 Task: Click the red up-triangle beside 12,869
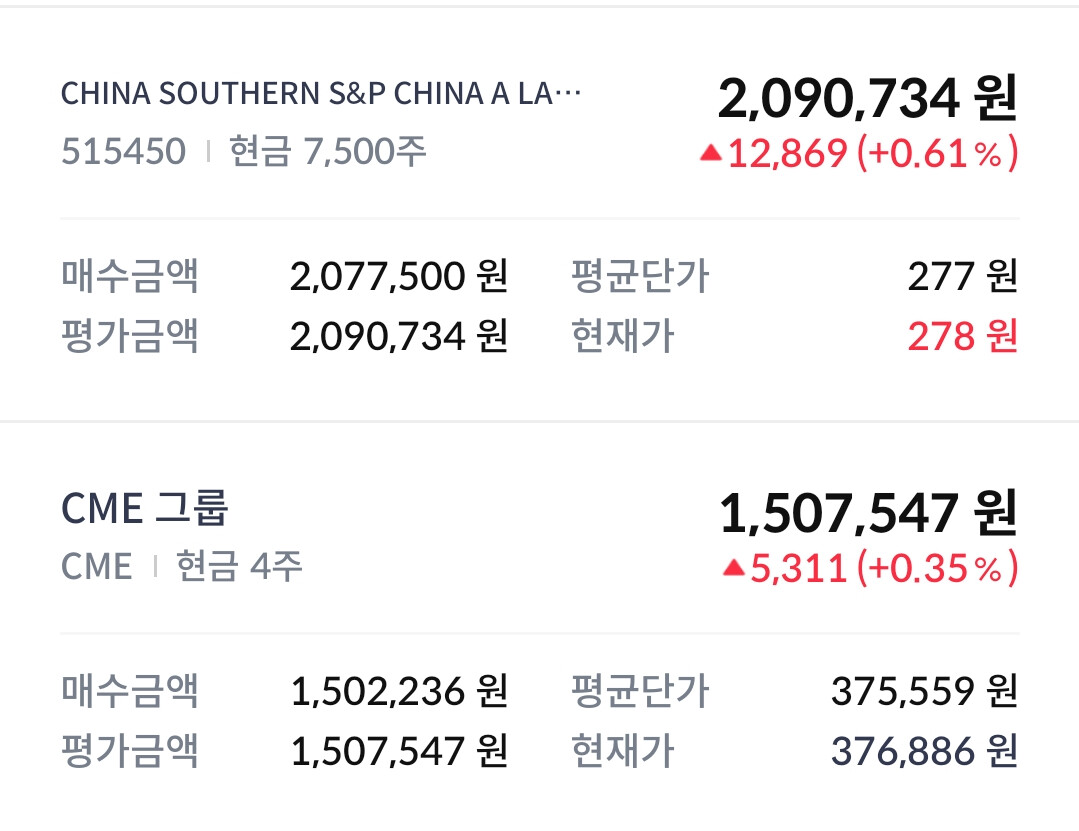(x=711, y=153)
